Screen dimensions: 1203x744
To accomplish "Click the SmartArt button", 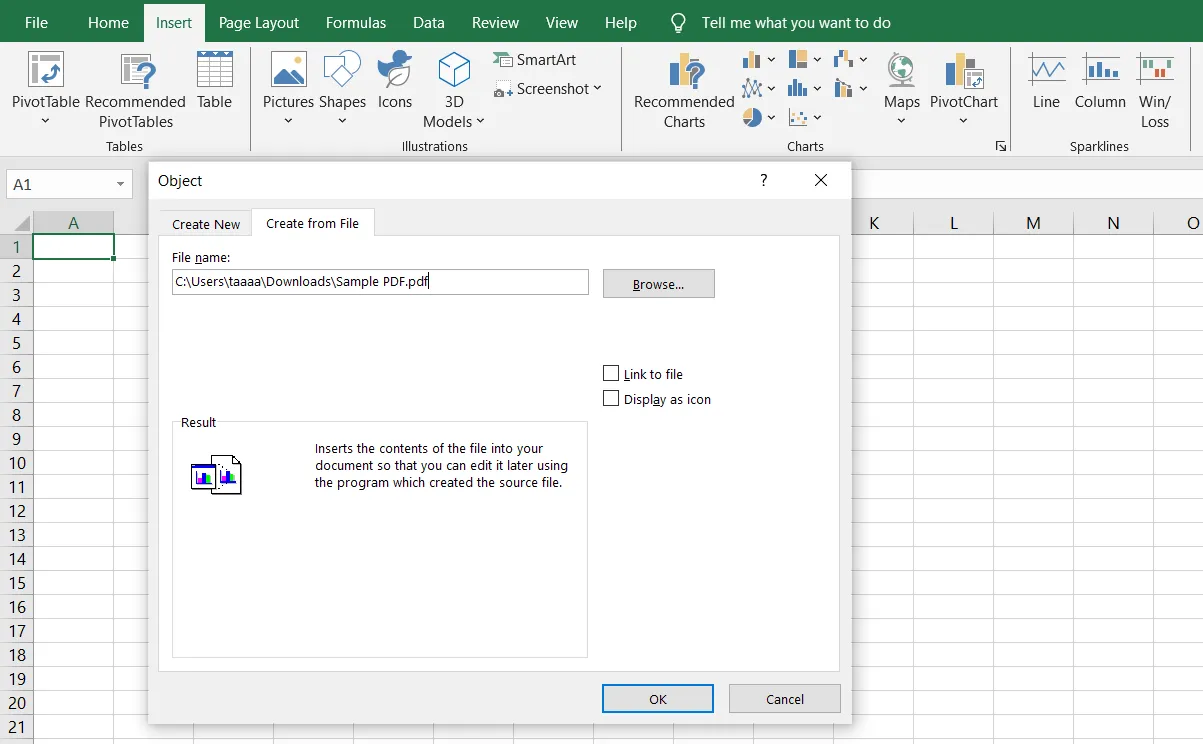I will [x=535, y=60].
